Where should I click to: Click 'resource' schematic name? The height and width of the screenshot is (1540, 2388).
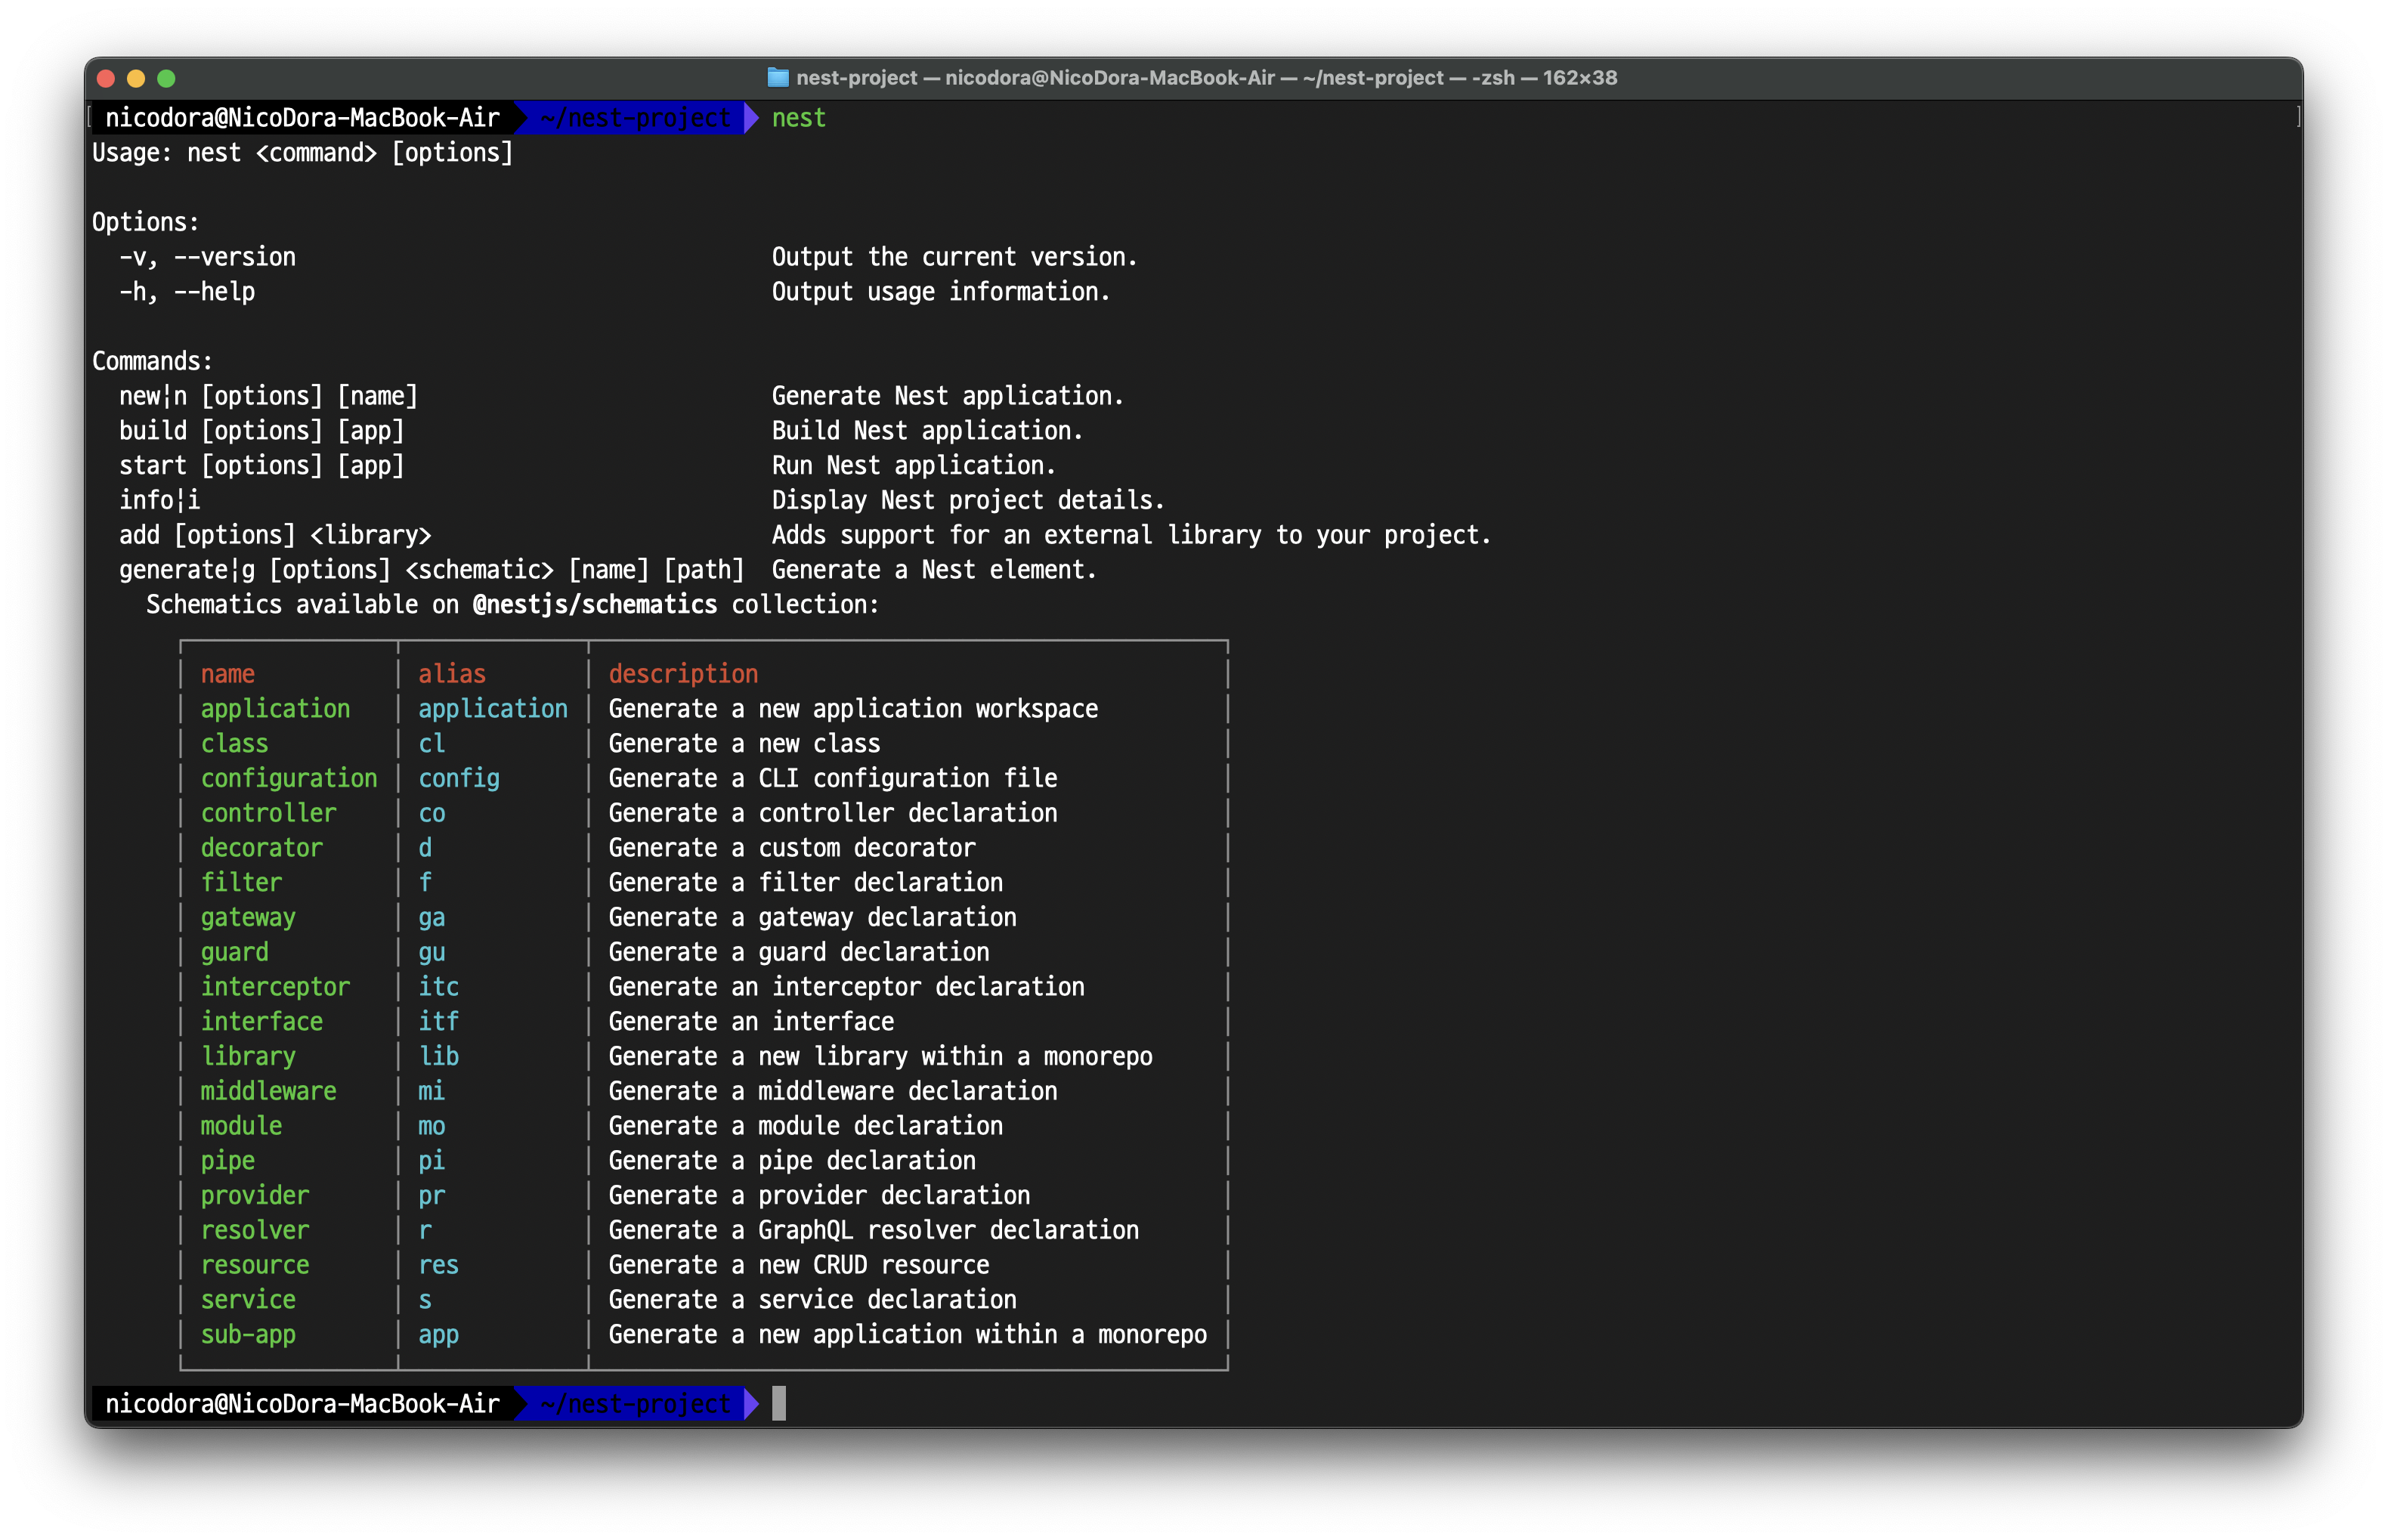pyautogui.click(x=255, y=1266)
